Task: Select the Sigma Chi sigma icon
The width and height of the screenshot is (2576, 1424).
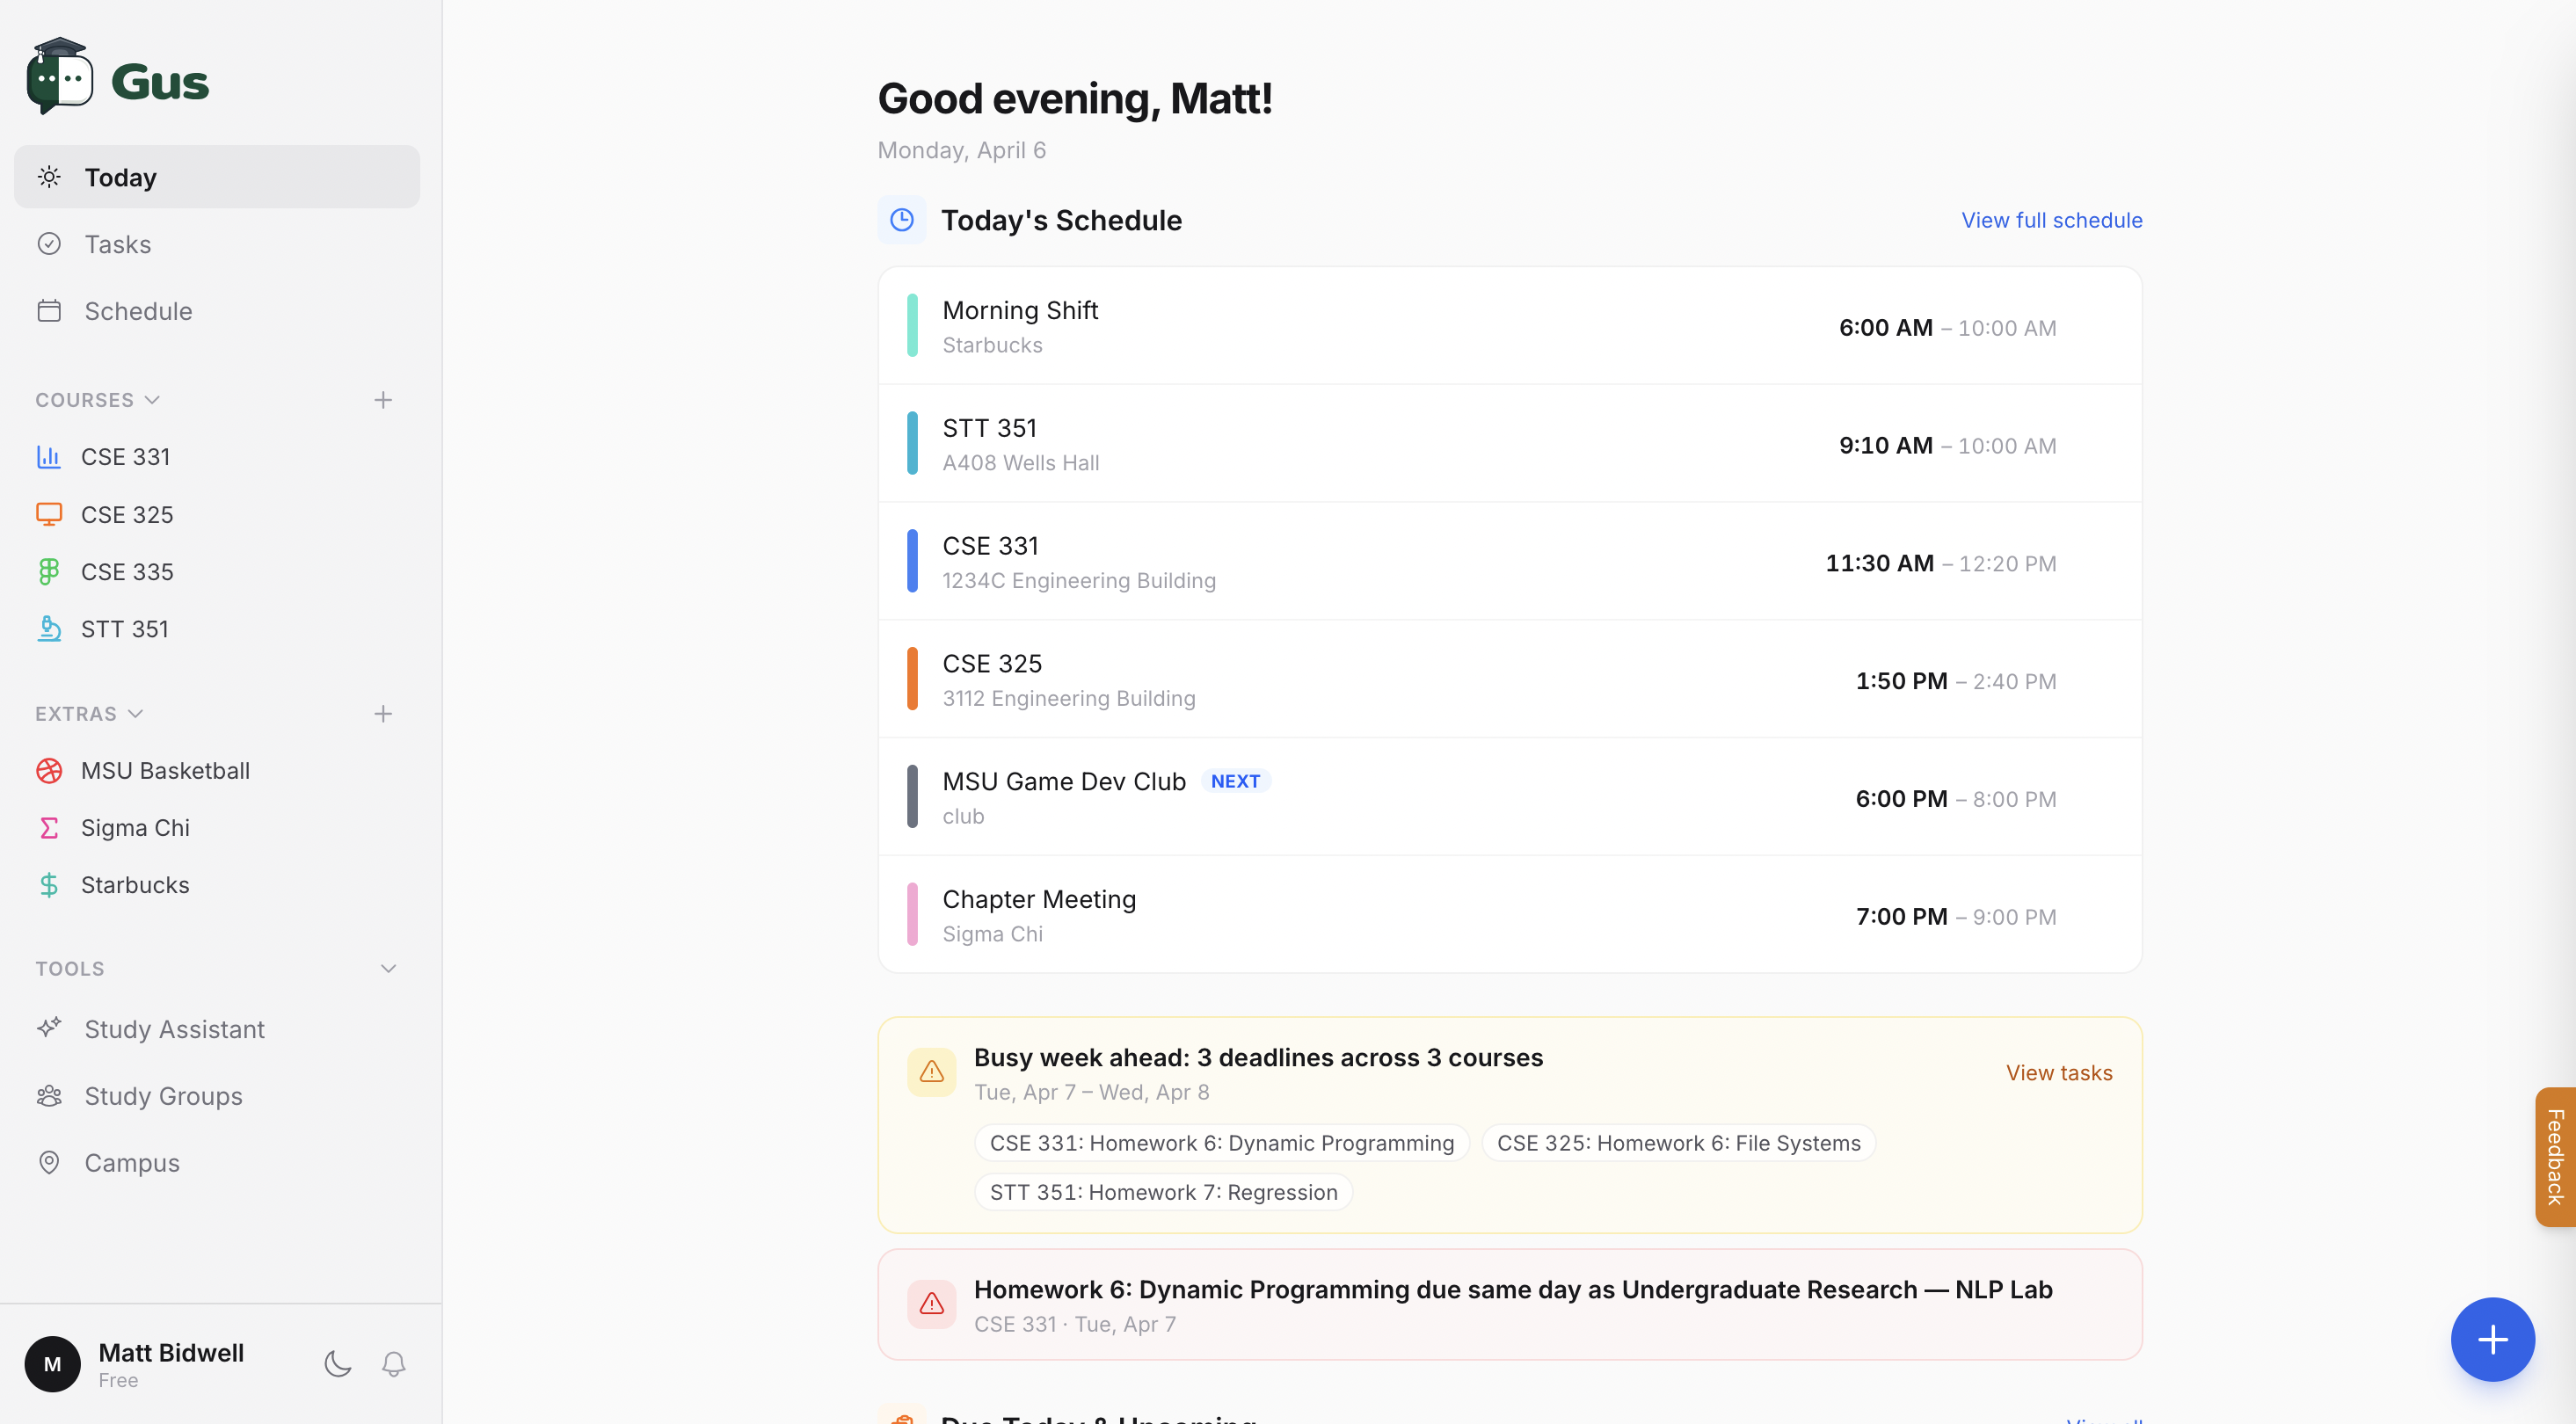Action: click(49, 827)
